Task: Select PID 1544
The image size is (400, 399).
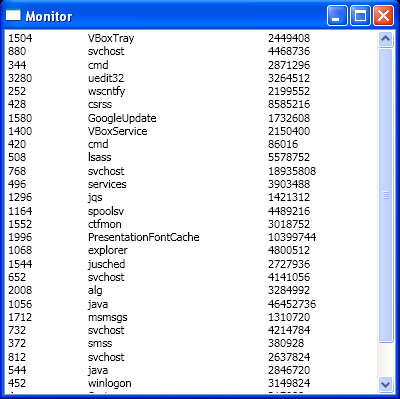Action: pyautogui.click(x=20, y=264)
